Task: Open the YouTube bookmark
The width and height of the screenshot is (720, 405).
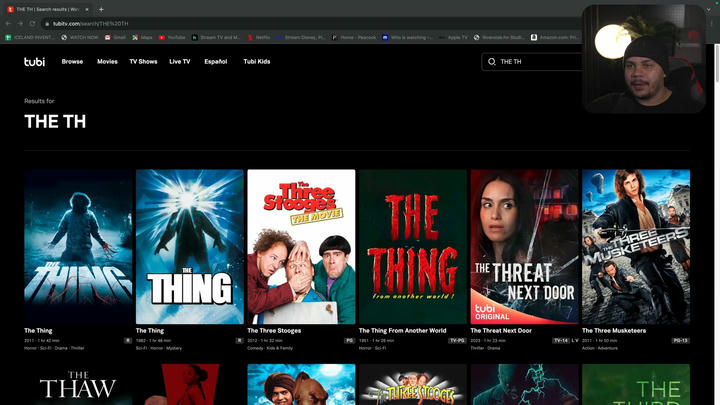Action: pos(172,37)
